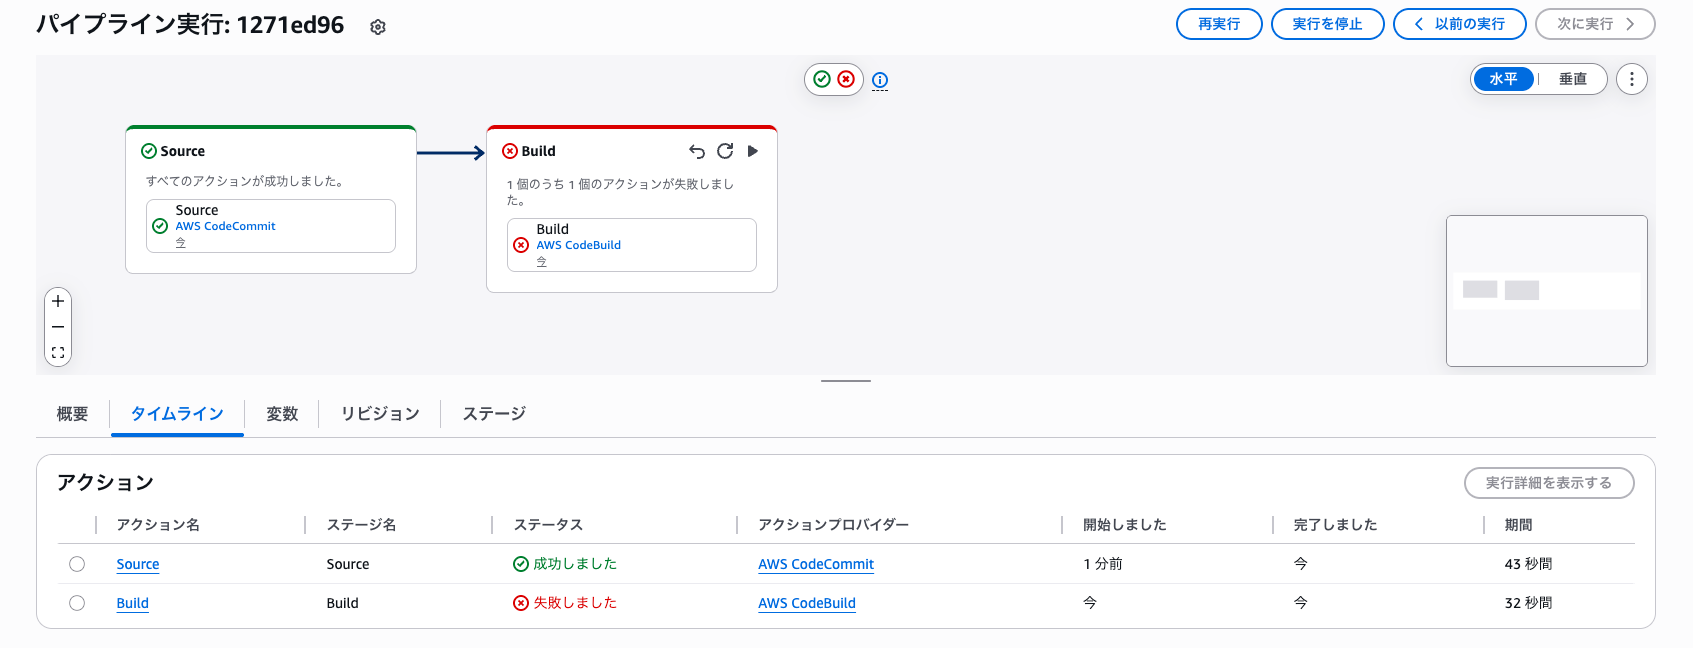This screenshot has width=1693, height=648.
Task: Open the Build action link in table
Action: 133,603
